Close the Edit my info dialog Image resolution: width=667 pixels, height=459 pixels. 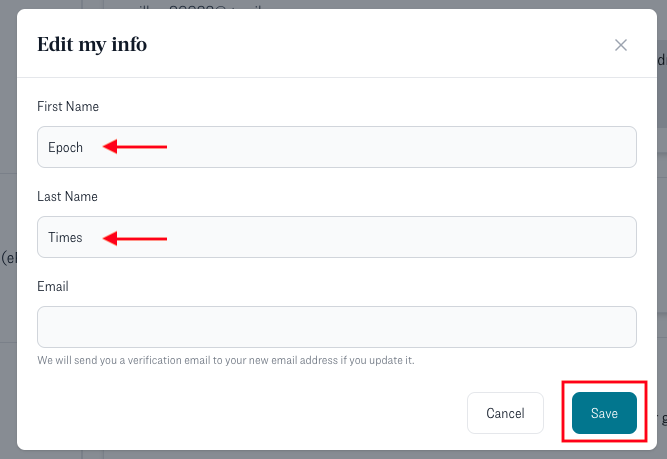(x=621, y=45)
